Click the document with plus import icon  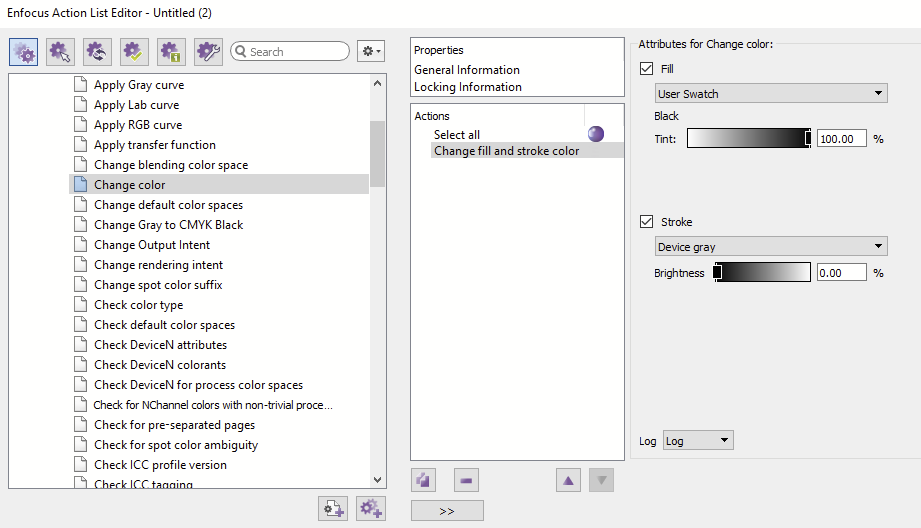pyautogui.click(x=333, y=508)
